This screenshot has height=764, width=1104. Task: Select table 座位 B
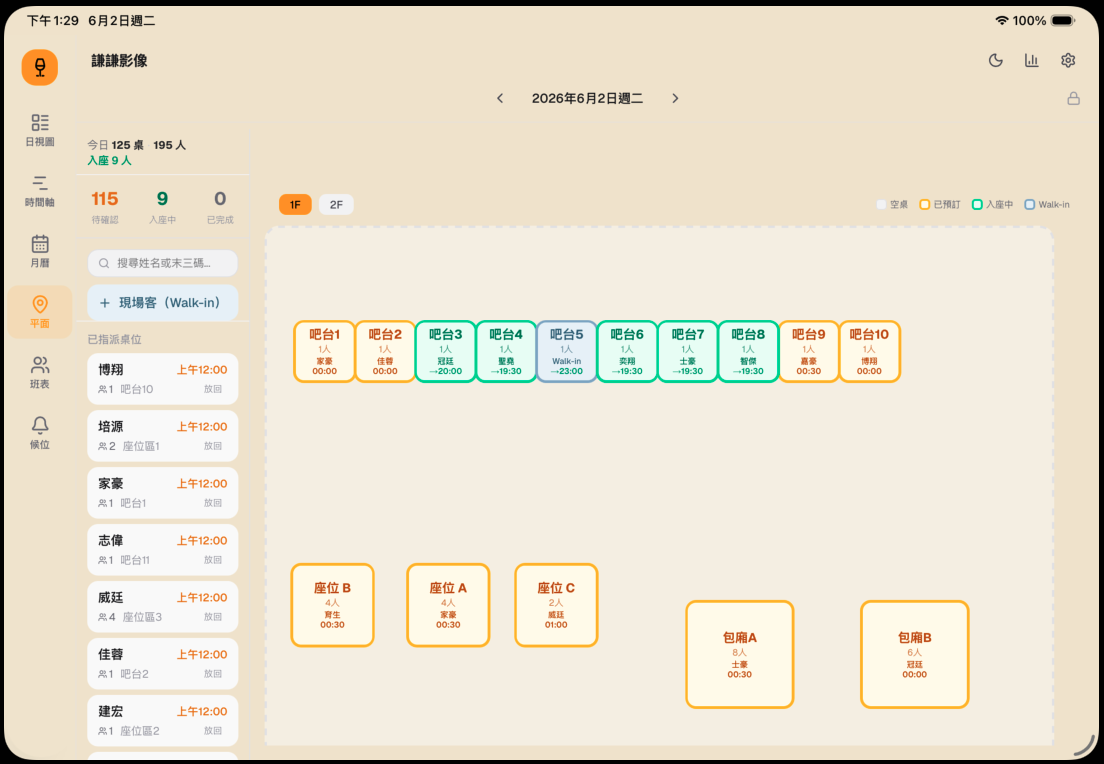point(332,605)
